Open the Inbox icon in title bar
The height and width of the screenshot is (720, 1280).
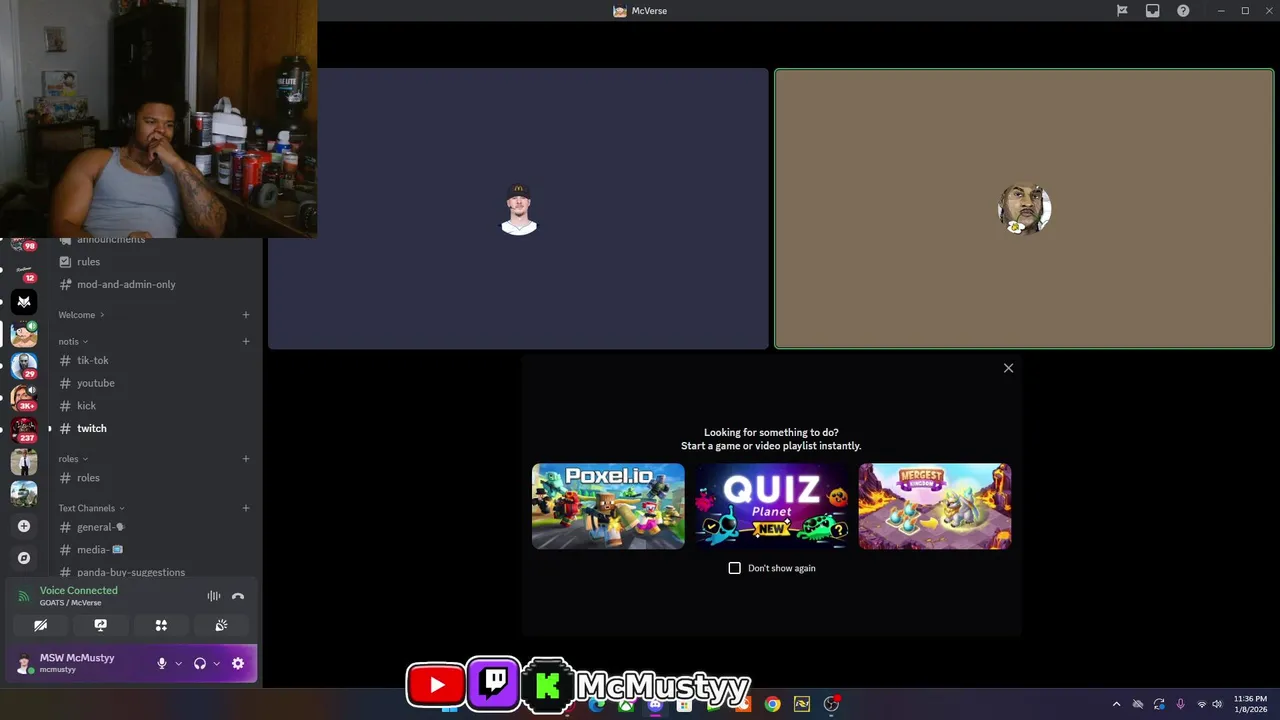click(1153, 11)
